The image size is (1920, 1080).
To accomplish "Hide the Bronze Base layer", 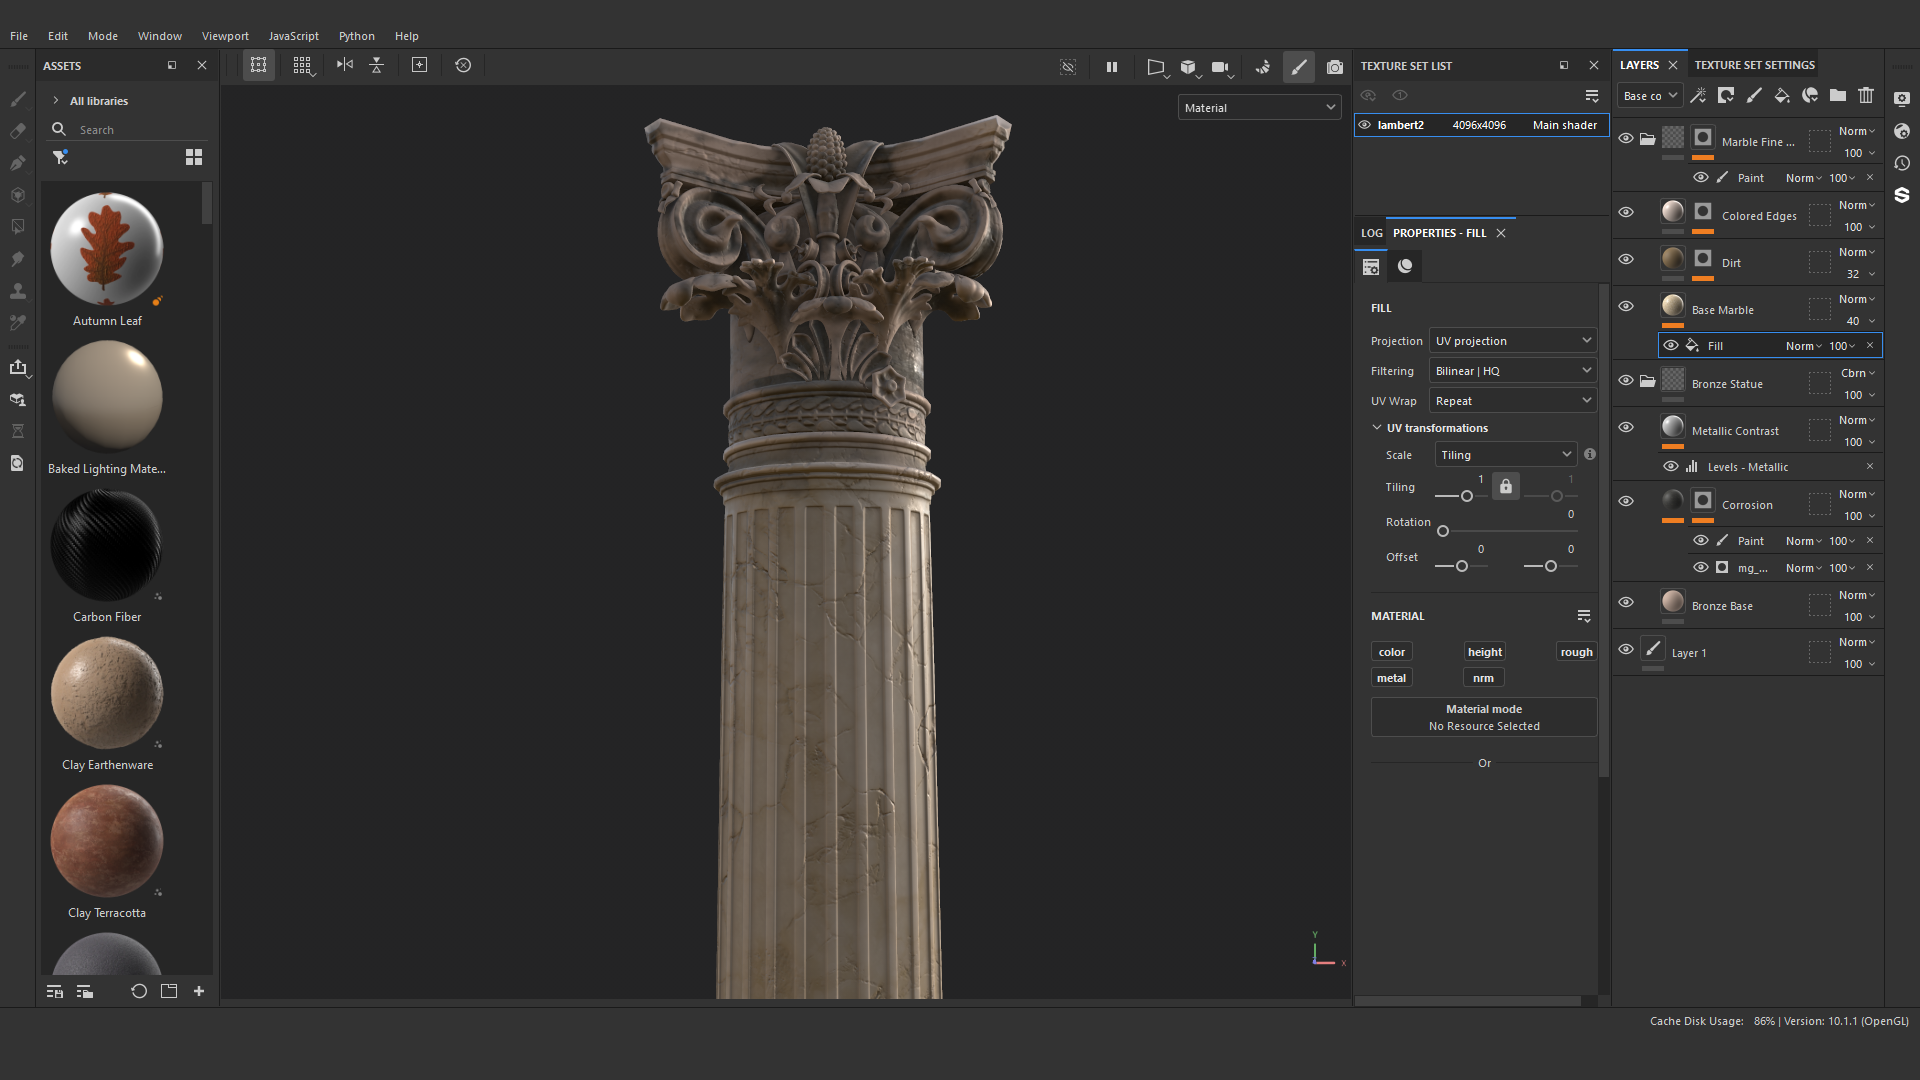I will pos(1626,602).
